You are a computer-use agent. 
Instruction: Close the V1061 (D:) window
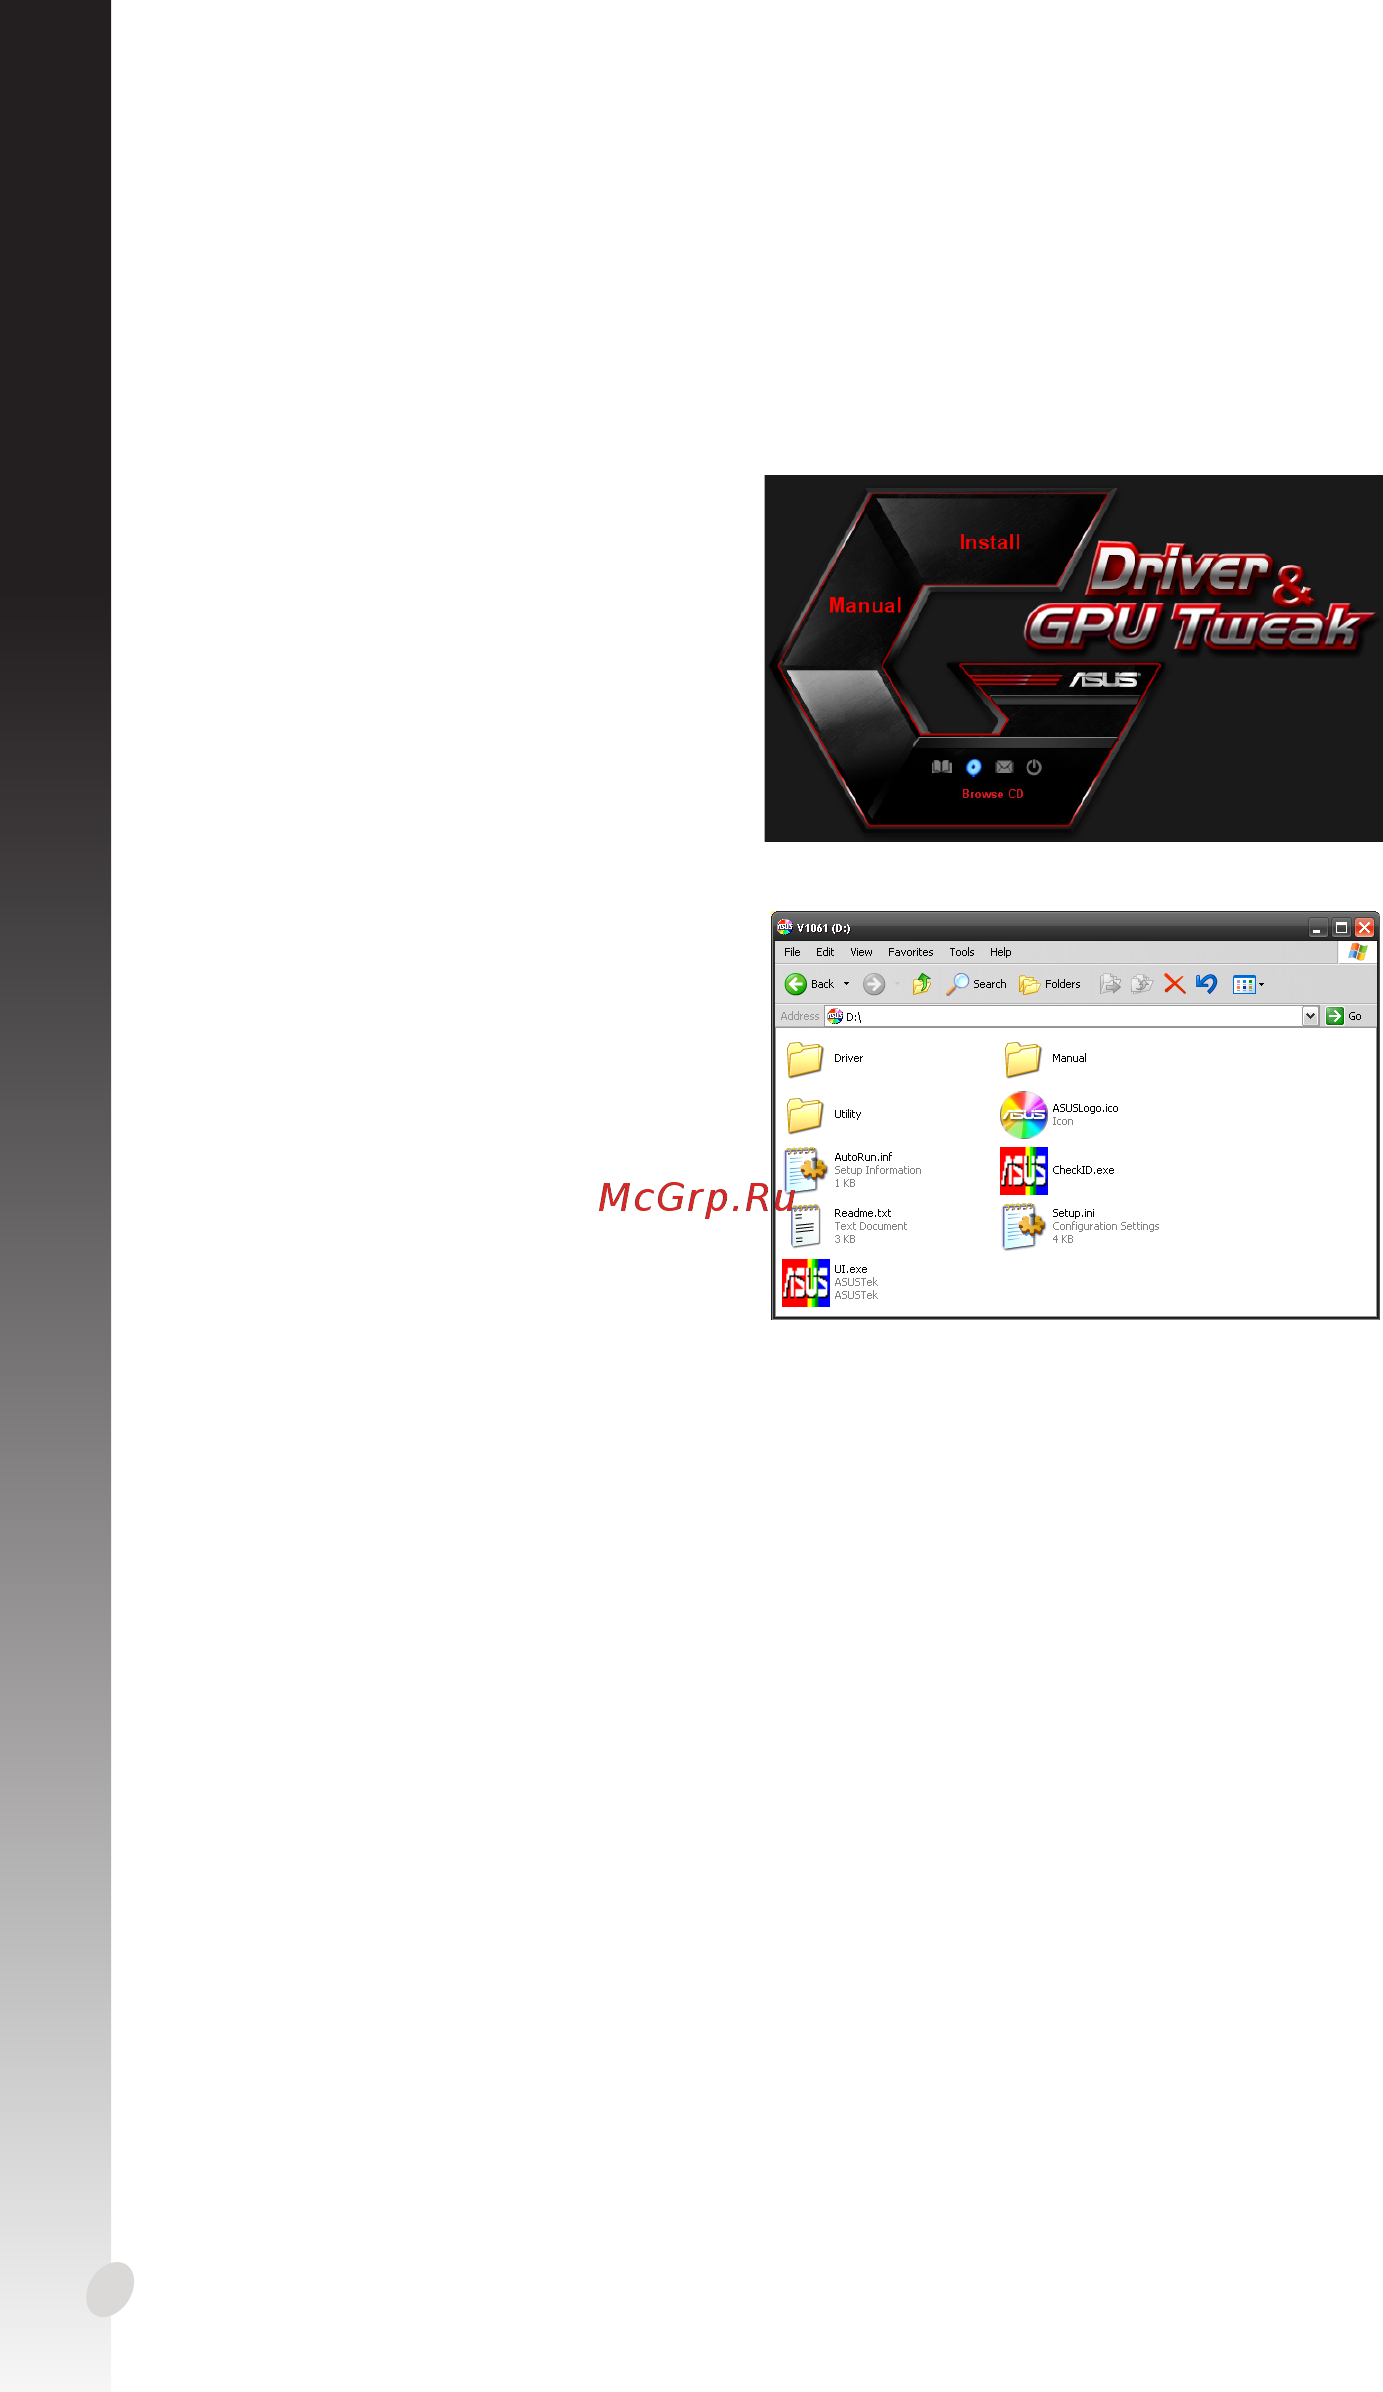pyautogui.click(x=1364, y=928)
